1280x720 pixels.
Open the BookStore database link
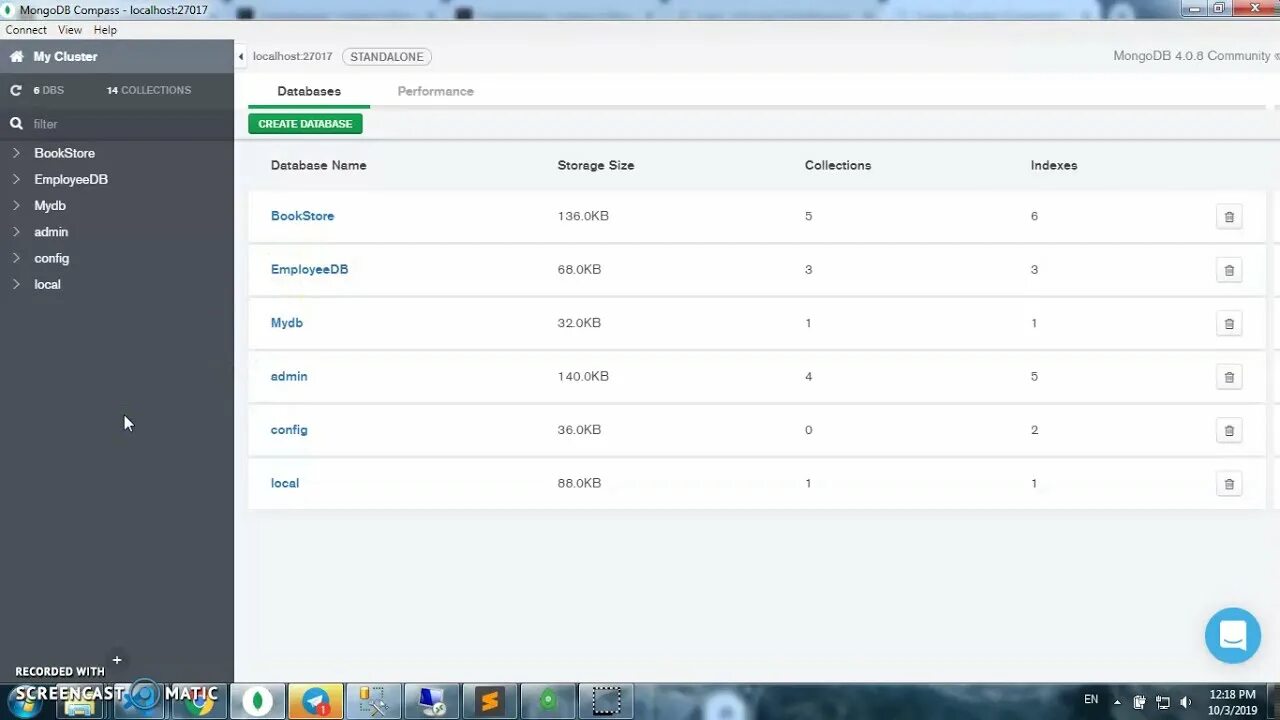(x=302, y=216)
